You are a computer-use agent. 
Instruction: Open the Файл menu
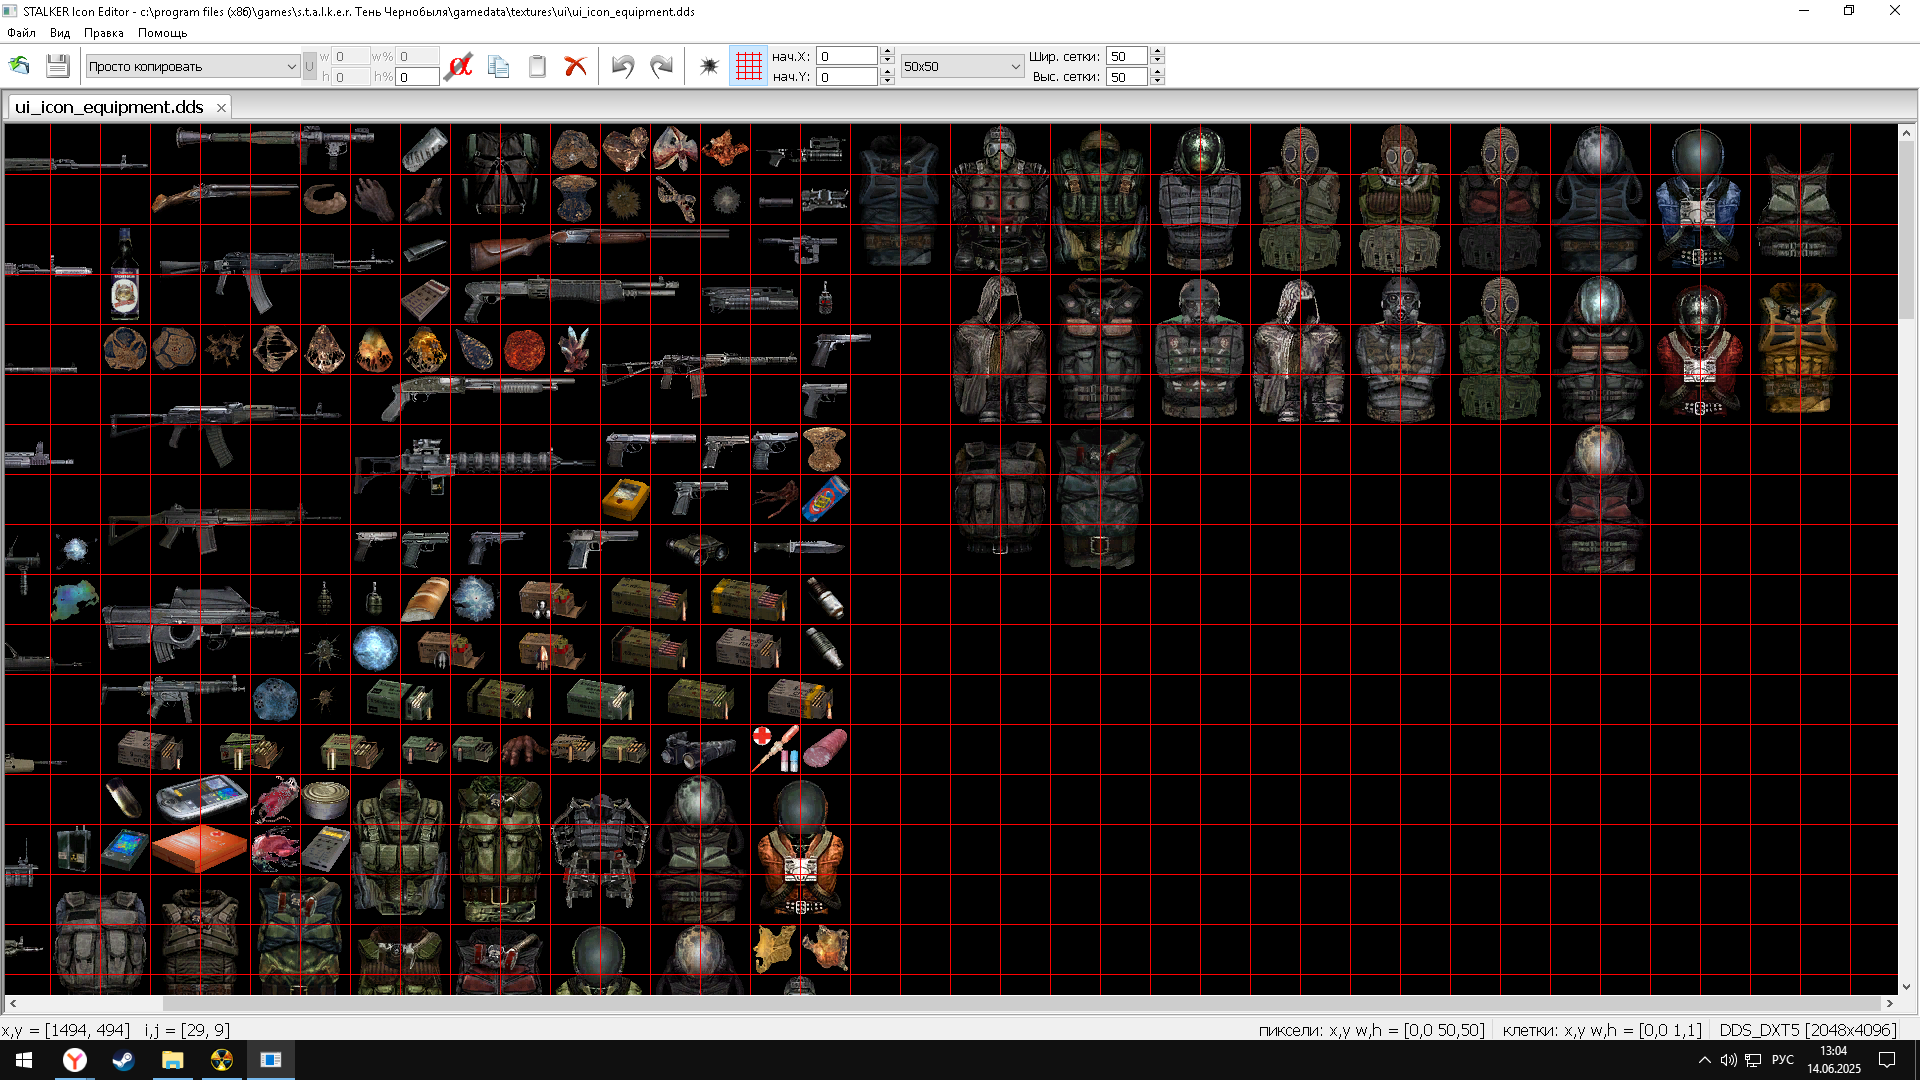tap(21, 33)
